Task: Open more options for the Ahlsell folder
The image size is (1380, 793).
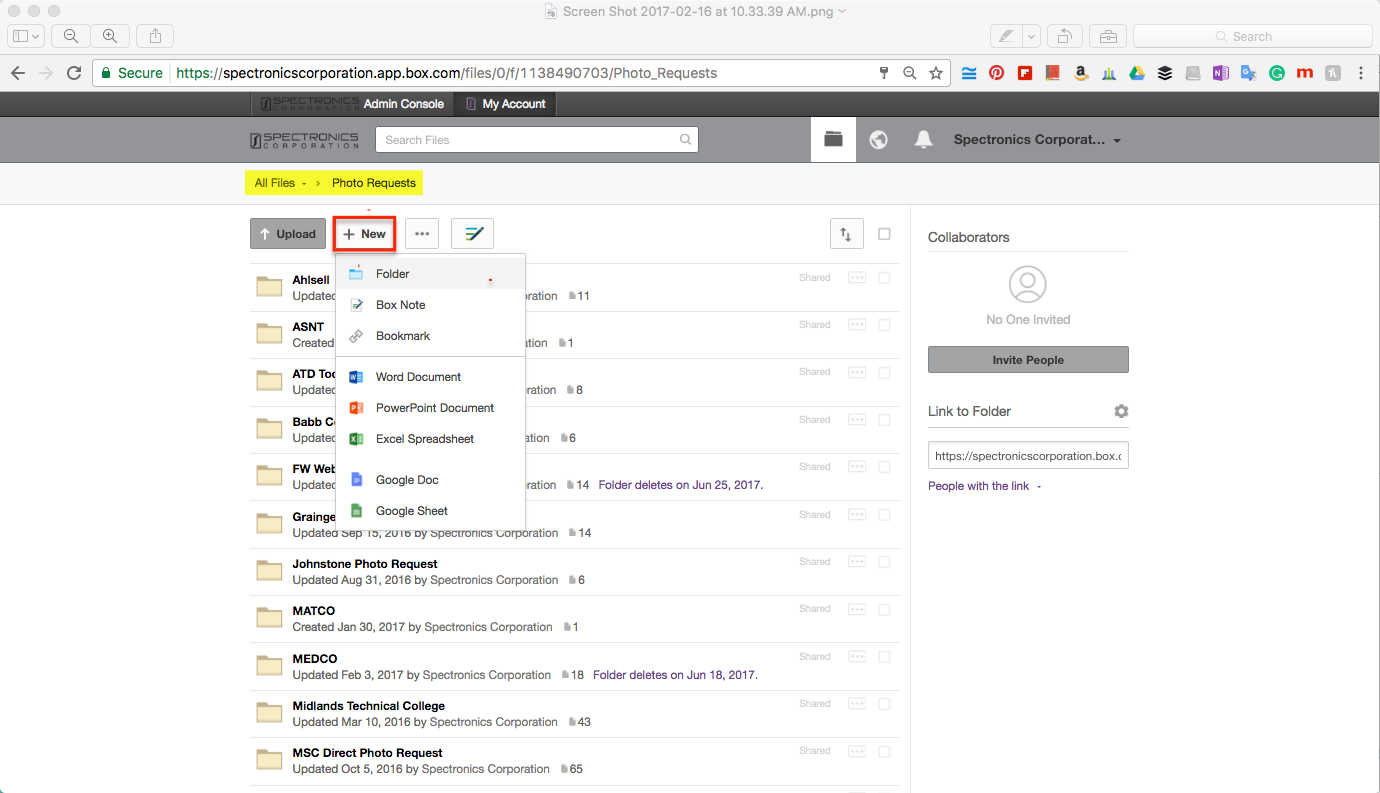Action: (857, 278)
